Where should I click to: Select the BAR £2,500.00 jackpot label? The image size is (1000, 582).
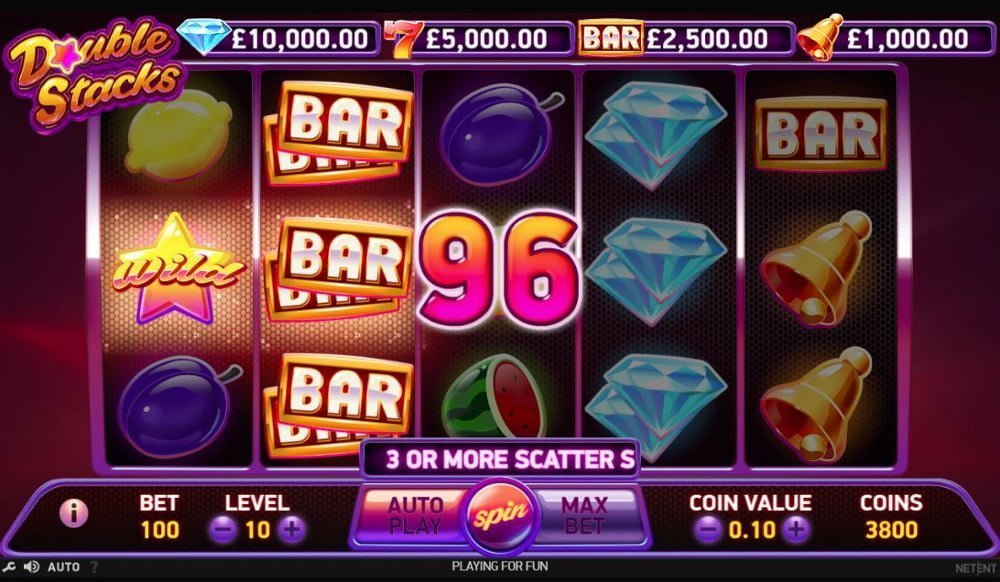(x=686, y=39)
